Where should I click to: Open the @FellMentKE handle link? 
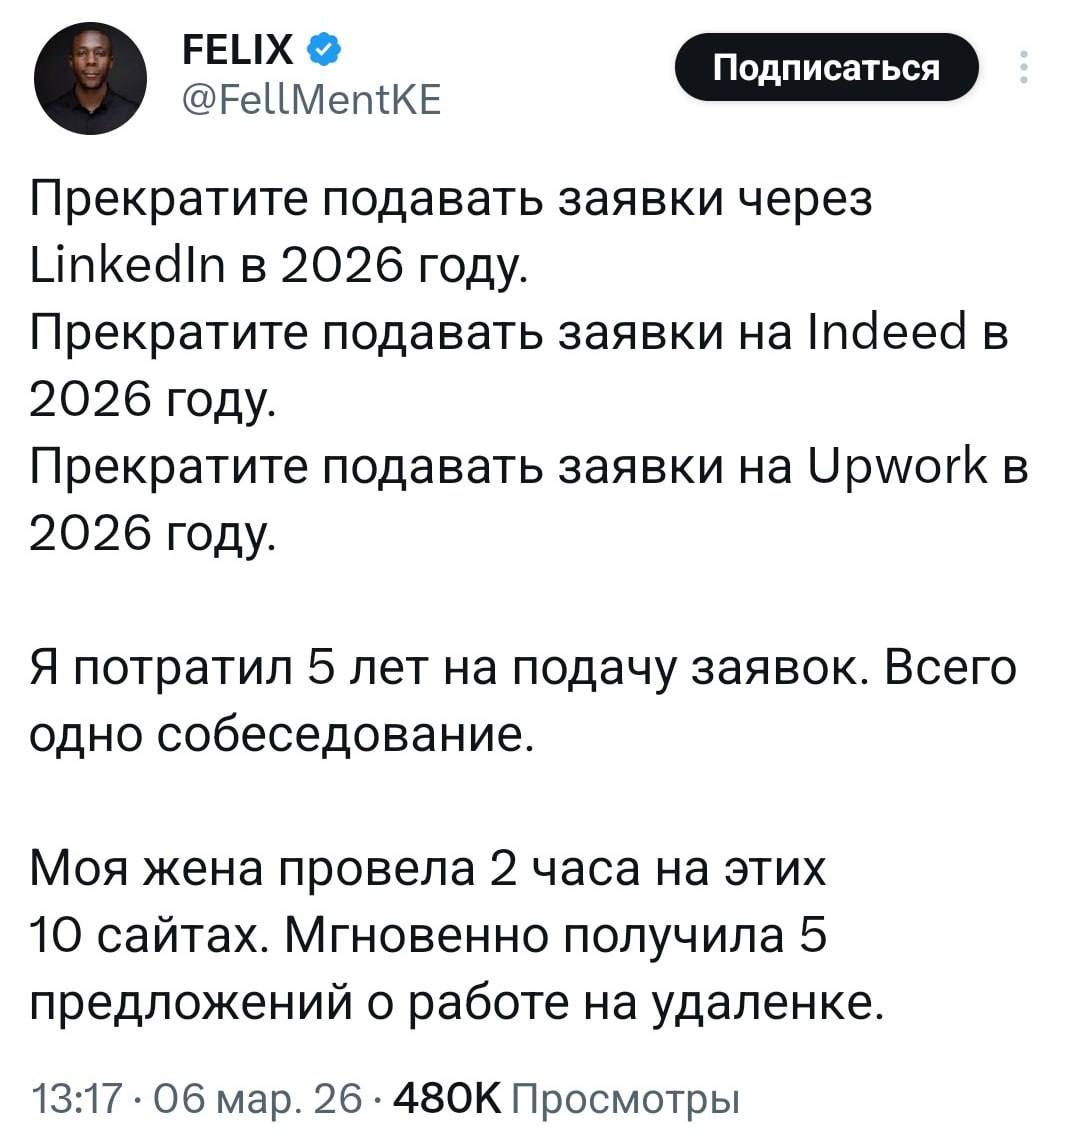coord(311,99)
